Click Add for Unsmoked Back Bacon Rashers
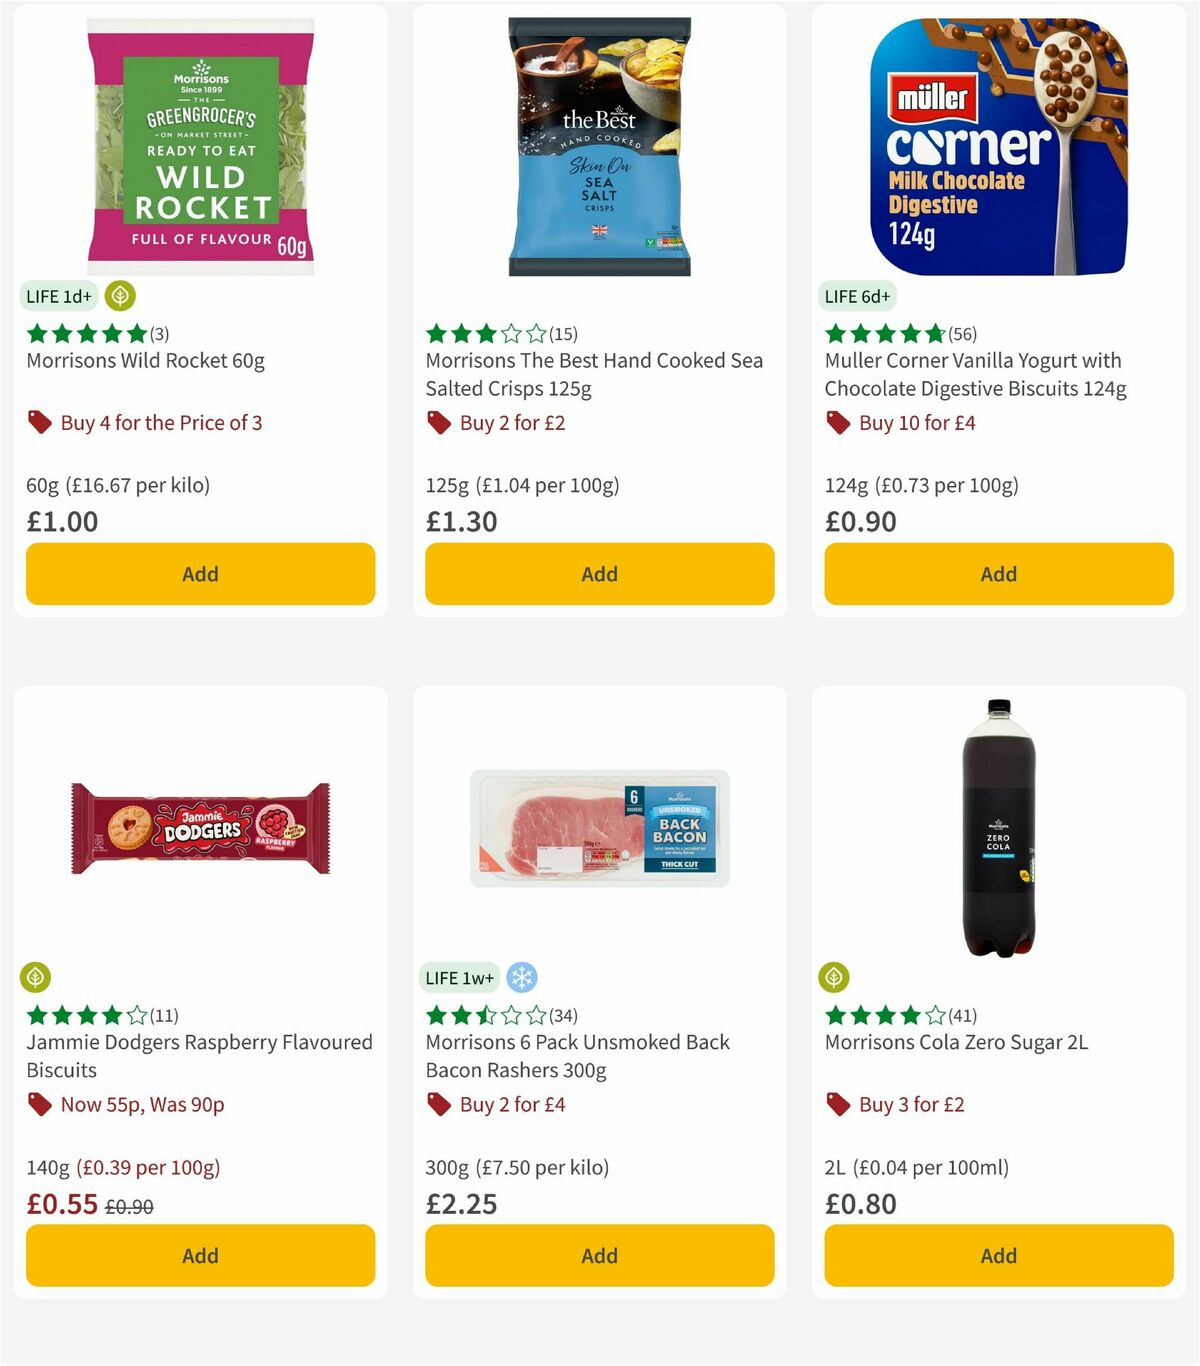 pyautogui.click(x=599, y=1255)
